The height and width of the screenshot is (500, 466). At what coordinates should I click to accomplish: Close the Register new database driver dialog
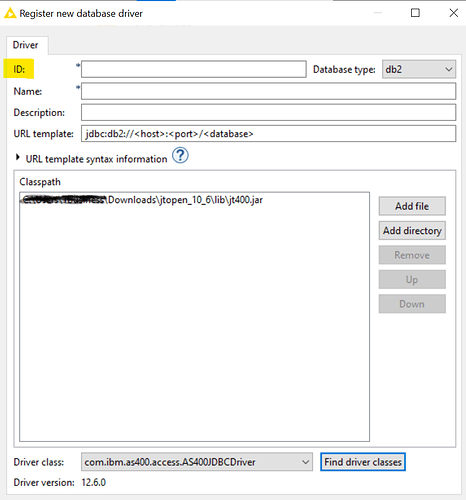click(453, 13)
